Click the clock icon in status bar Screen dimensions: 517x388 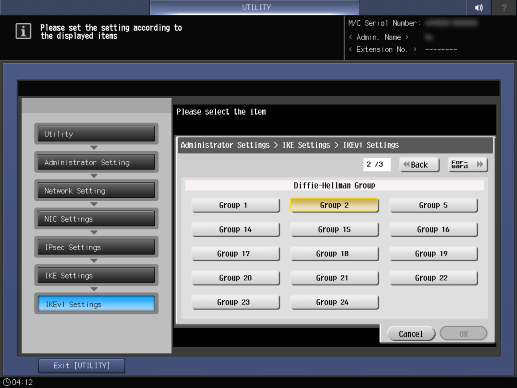pos(6,382)
